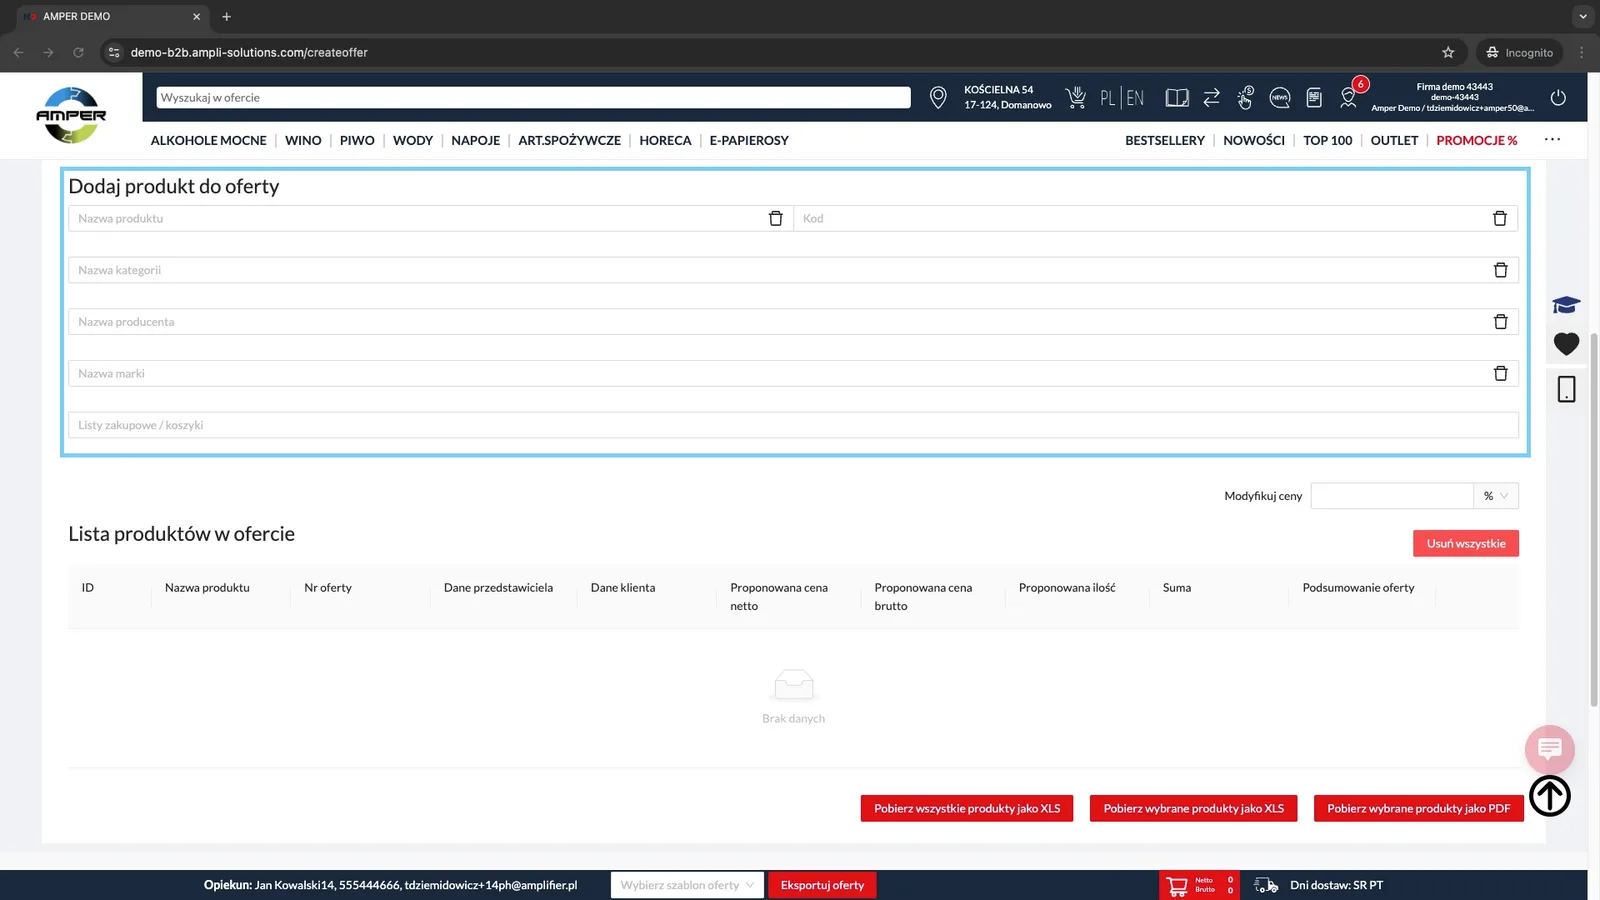The image size is (1600, 900).
Task: Open the HORECA category
Action: click(x=665, y=140)
